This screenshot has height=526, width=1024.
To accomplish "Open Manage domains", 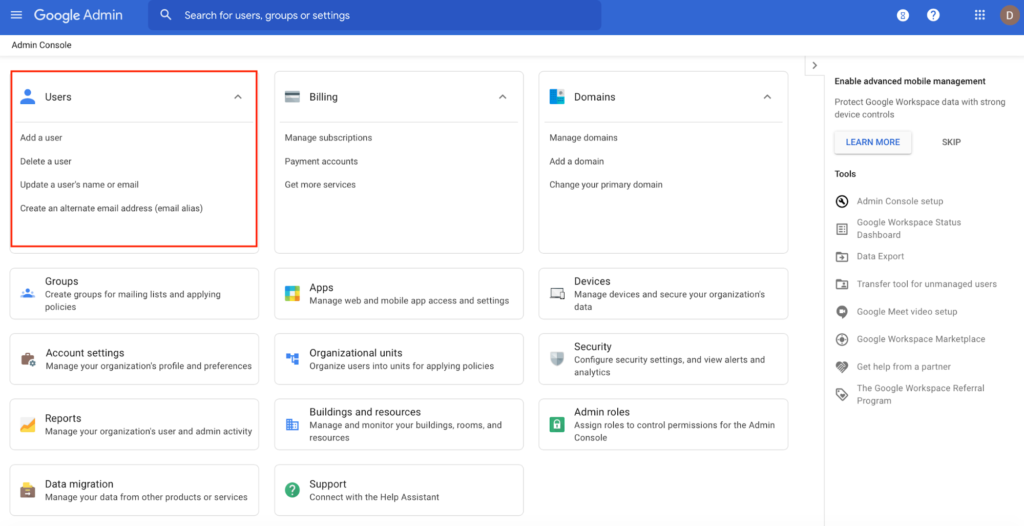I will click(x=583, y=138).
